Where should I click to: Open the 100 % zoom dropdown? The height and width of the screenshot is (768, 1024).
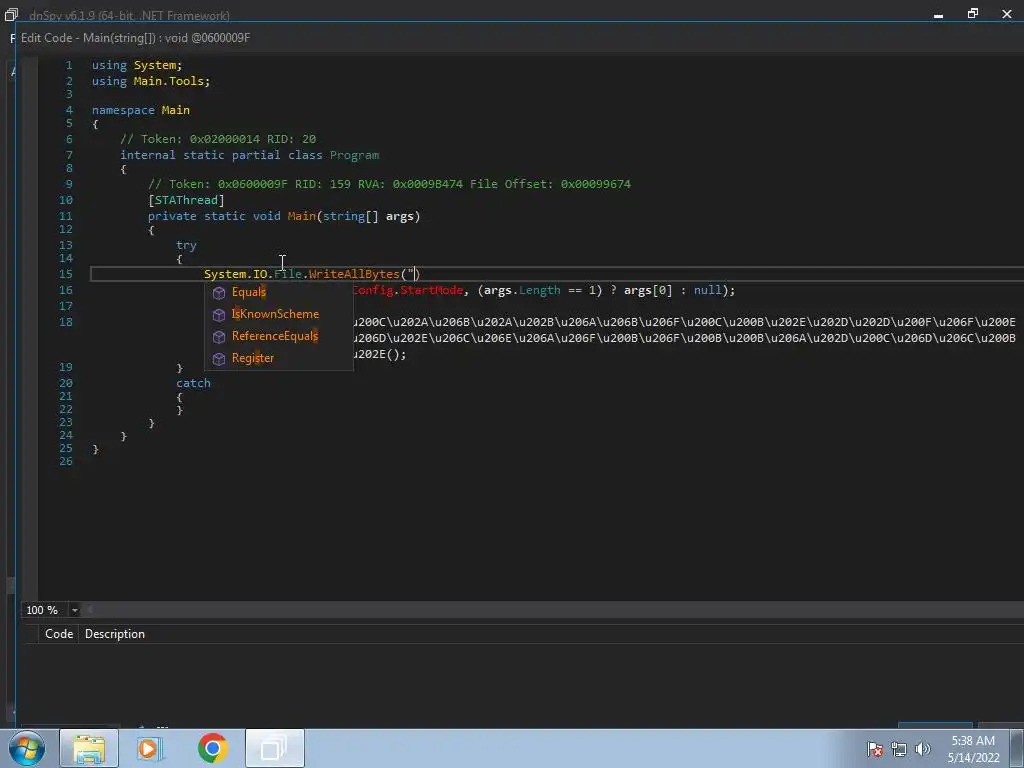[74, 610]
